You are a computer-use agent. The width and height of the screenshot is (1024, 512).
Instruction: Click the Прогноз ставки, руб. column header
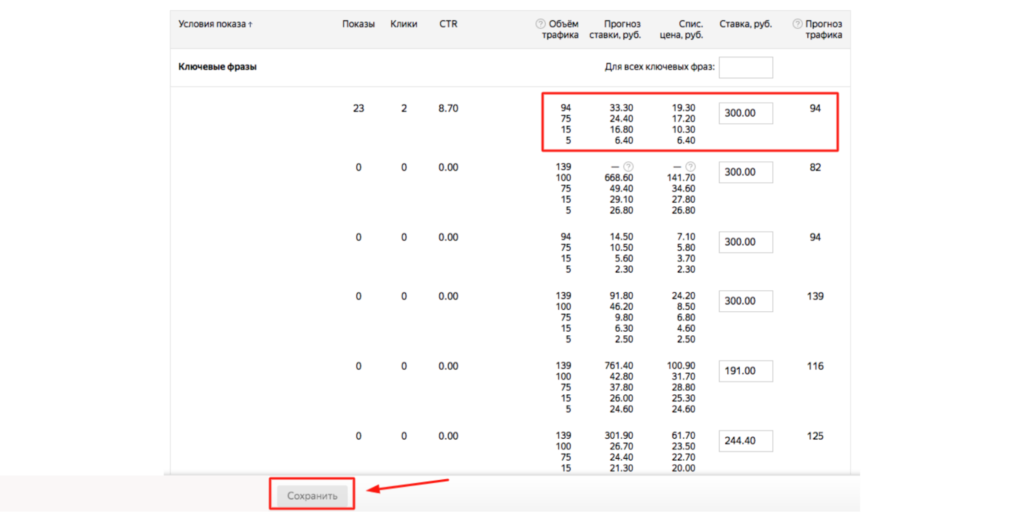point(615,29)
